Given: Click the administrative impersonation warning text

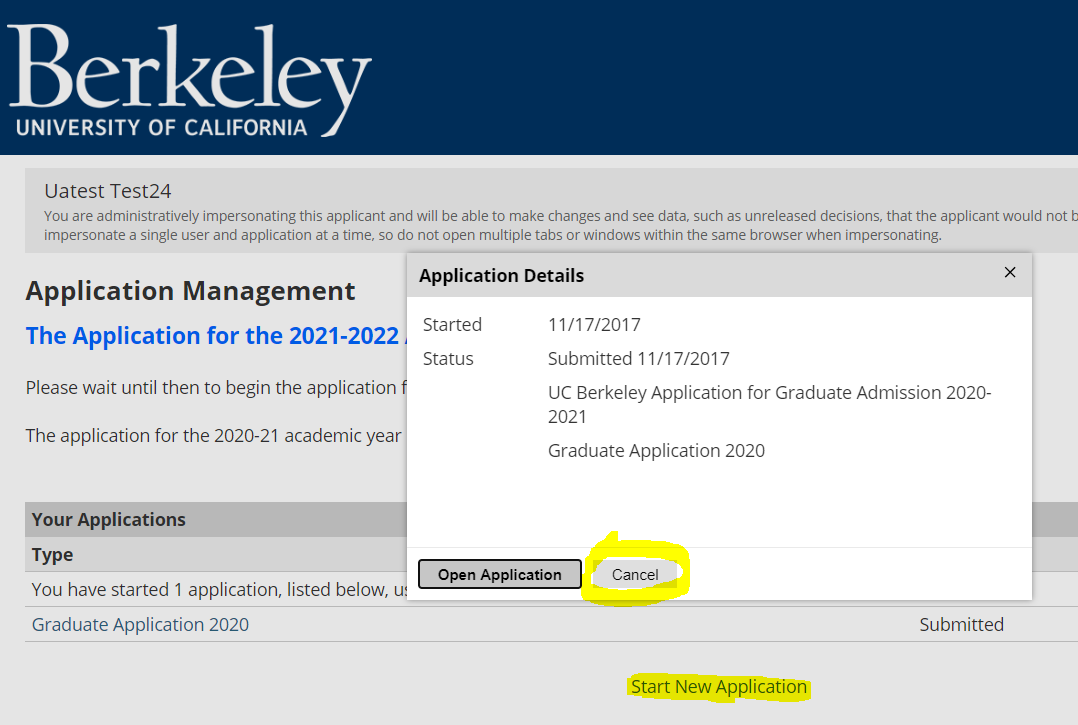Looking at the screenshot, I should [x=560, y=225].
